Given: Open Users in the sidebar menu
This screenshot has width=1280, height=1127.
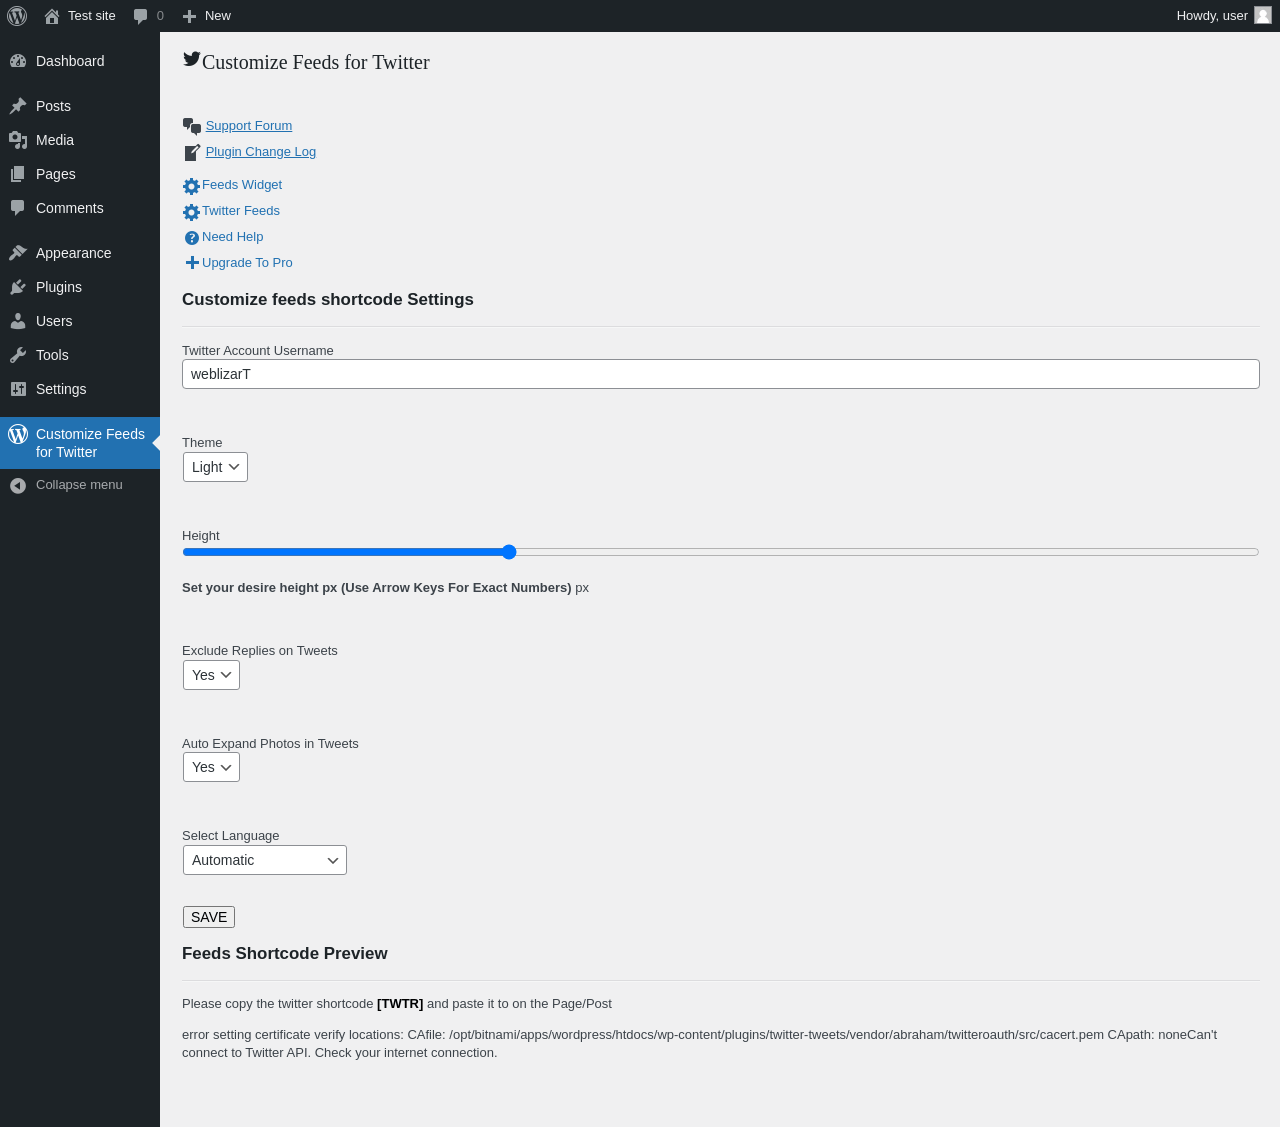Looking at the screenshot, I should [x=80, y=321].
